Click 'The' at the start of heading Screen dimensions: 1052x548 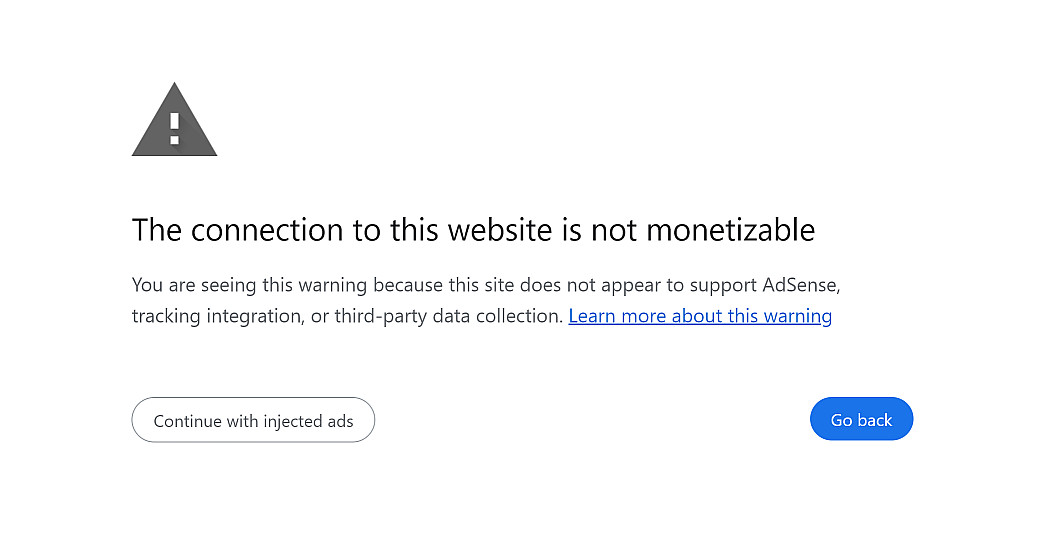click(x=157, y=230)
